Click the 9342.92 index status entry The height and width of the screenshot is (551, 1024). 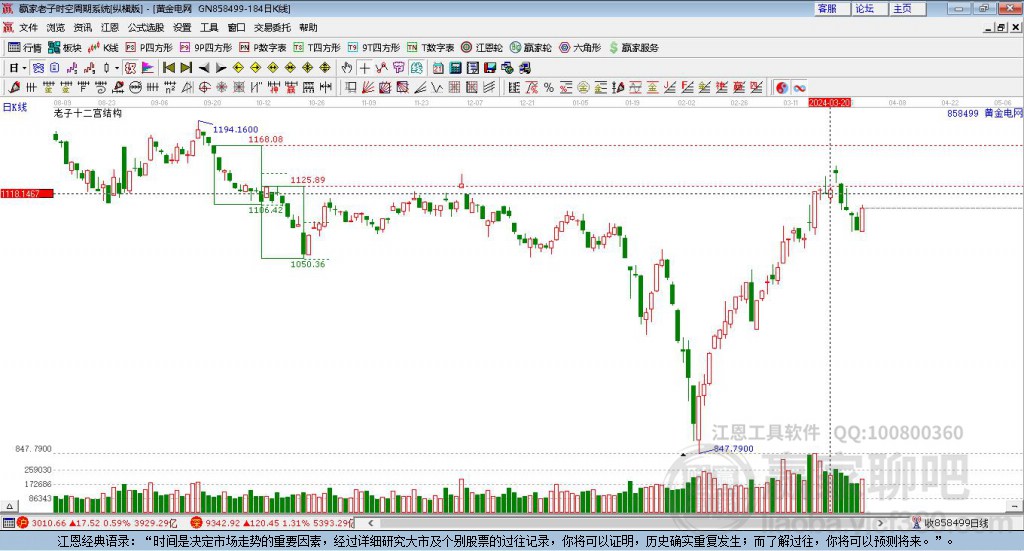273,523
